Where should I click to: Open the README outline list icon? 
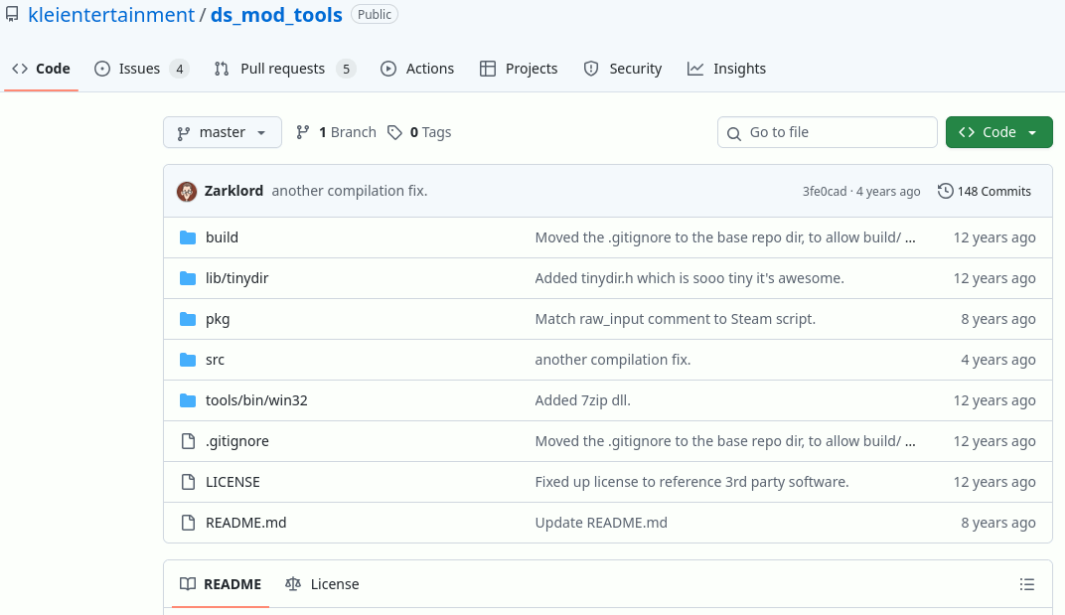click(1026, 584)
